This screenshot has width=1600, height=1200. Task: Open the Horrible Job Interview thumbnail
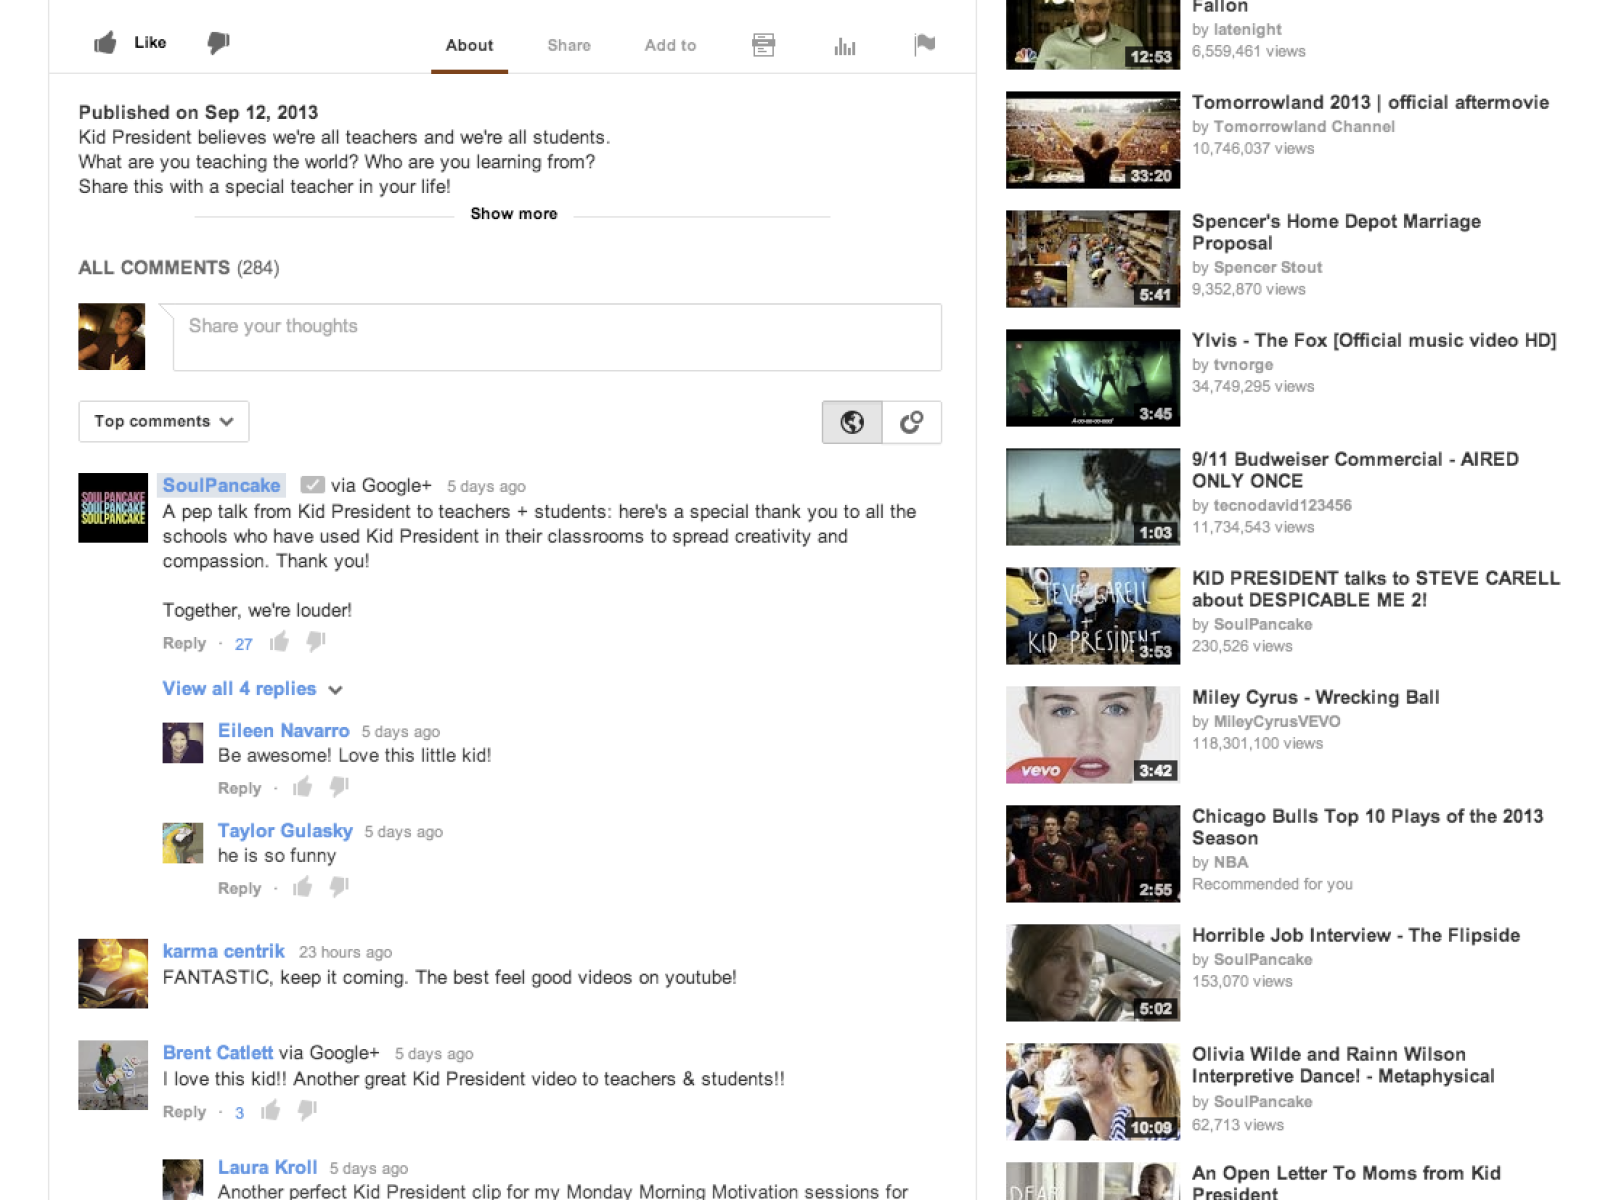coord(1093,973)
